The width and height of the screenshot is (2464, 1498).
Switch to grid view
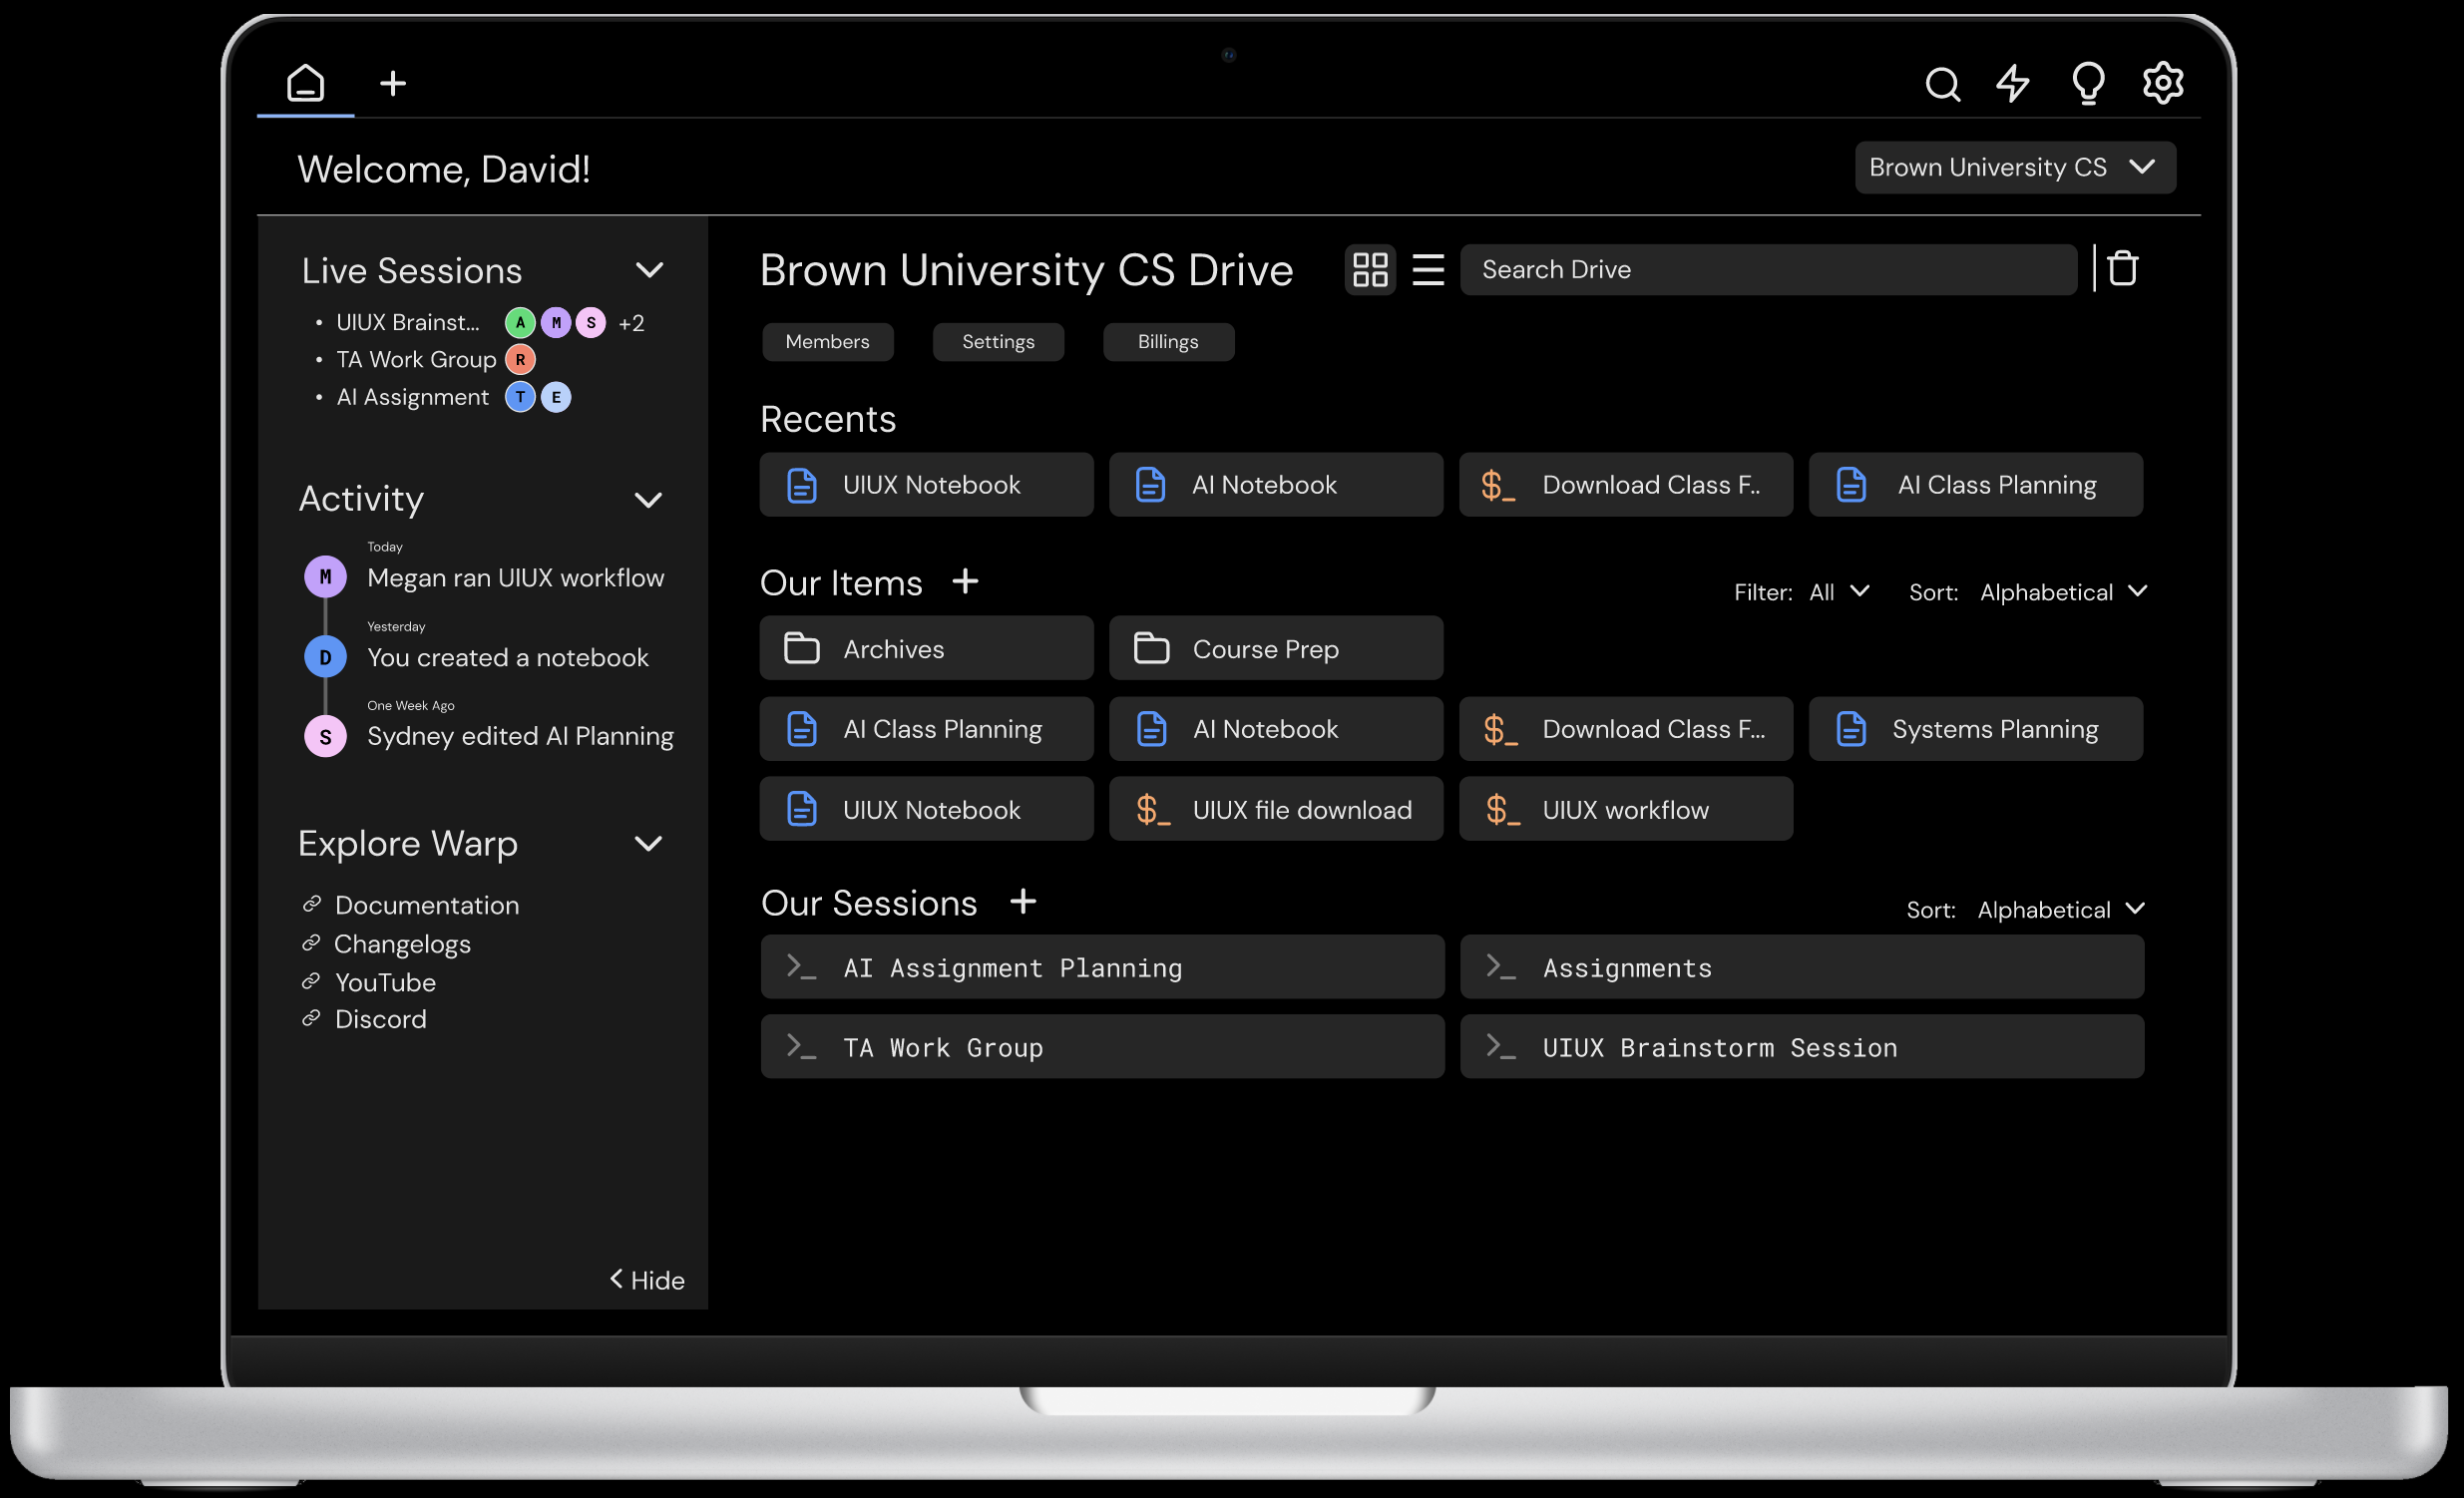[1369, 269]
